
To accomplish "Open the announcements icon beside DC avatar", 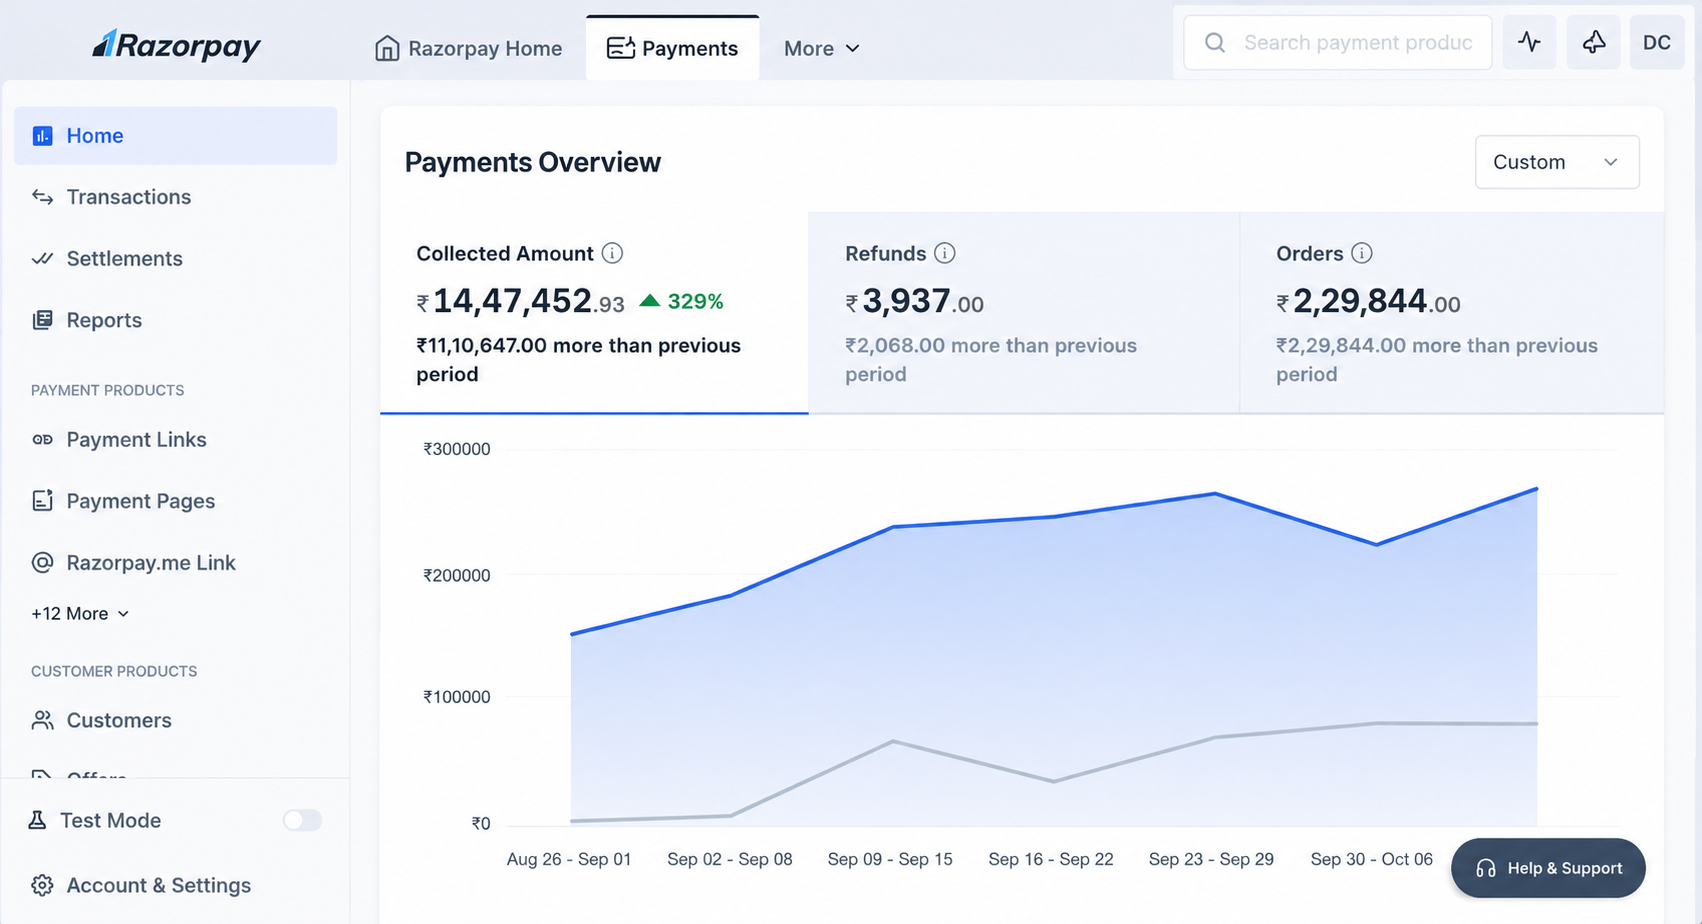I will click(x=1593, y=42).
